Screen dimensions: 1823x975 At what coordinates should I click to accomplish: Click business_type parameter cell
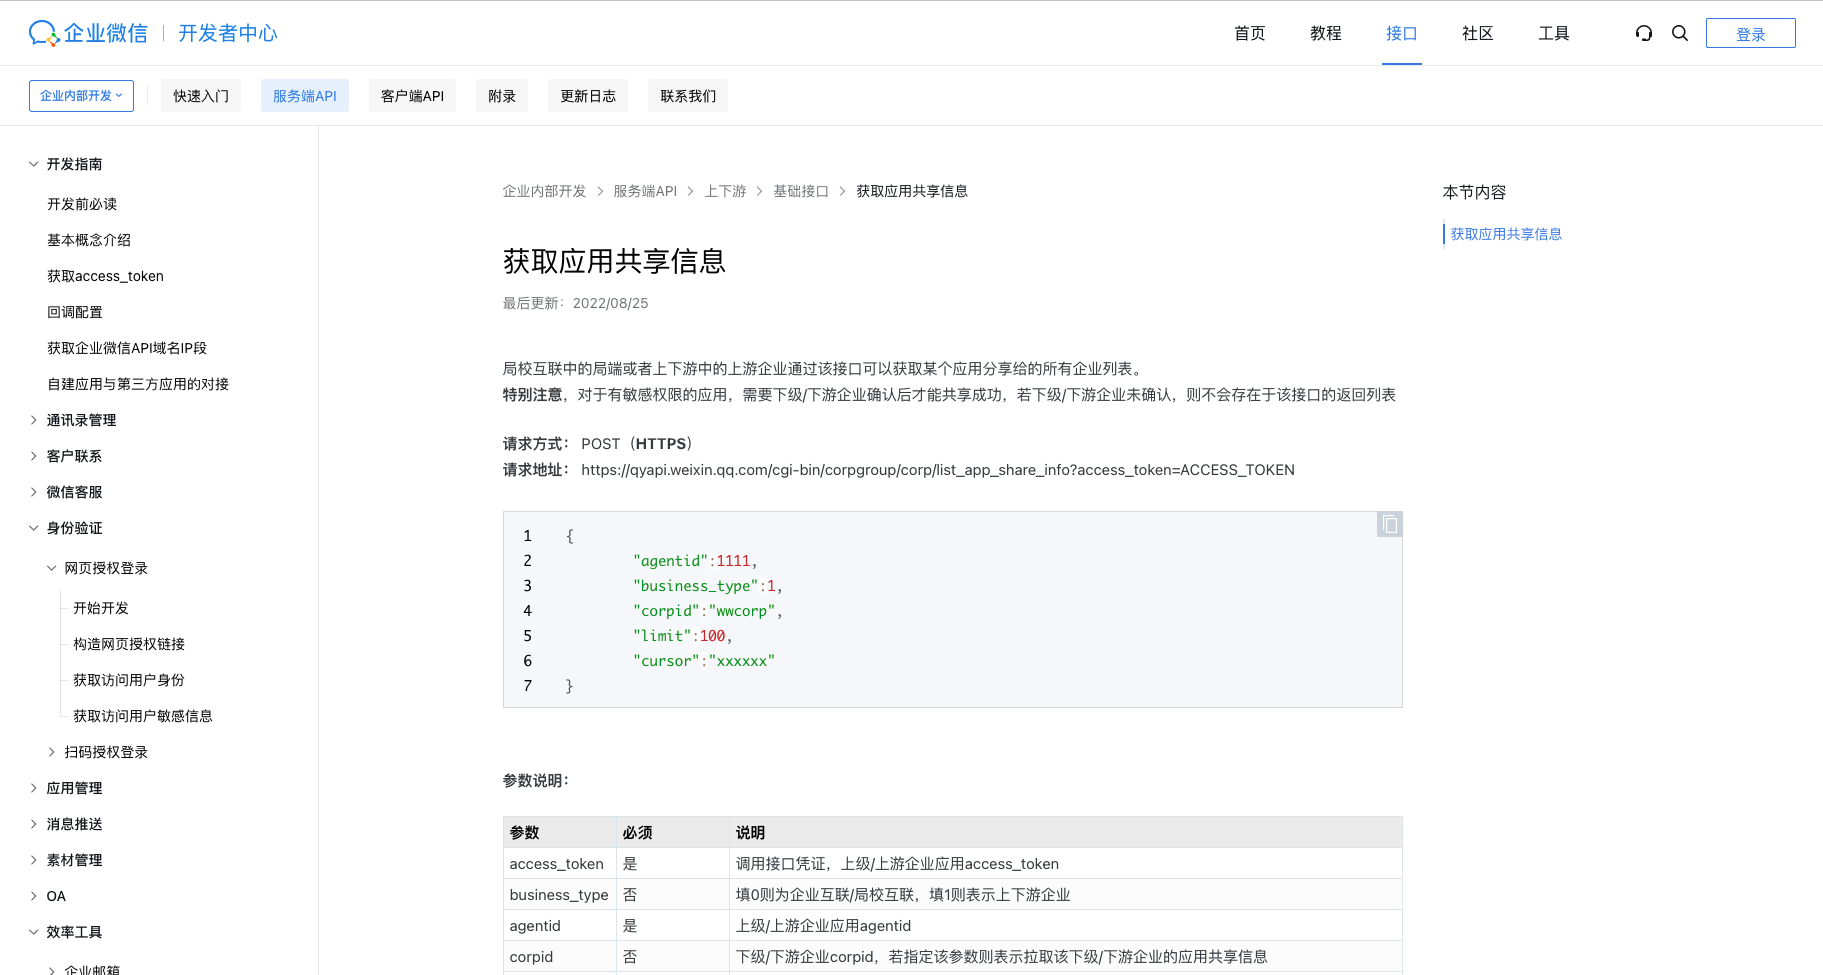[559, 895]
